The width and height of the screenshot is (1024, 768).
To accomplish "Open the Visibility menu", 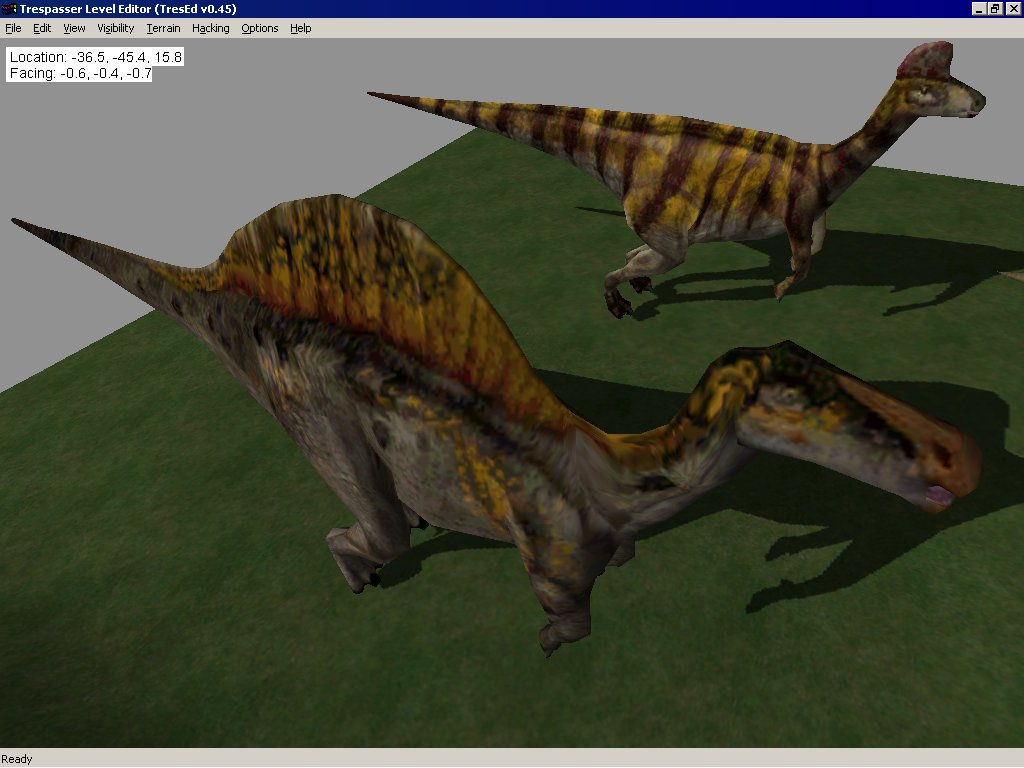I will coord(116,28).
